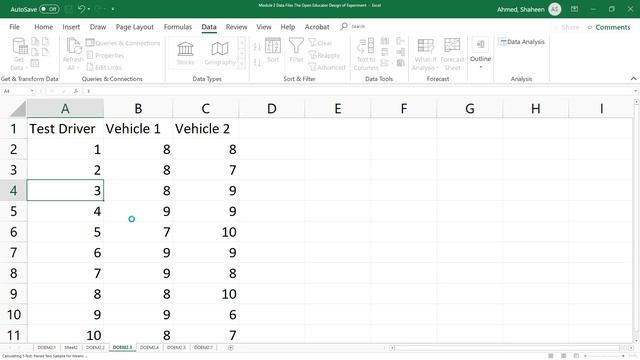Image resolution: width=640 pixels, height=360 pixels.
Task: Click the Manage Data Model icon
Action: point(400,63)
